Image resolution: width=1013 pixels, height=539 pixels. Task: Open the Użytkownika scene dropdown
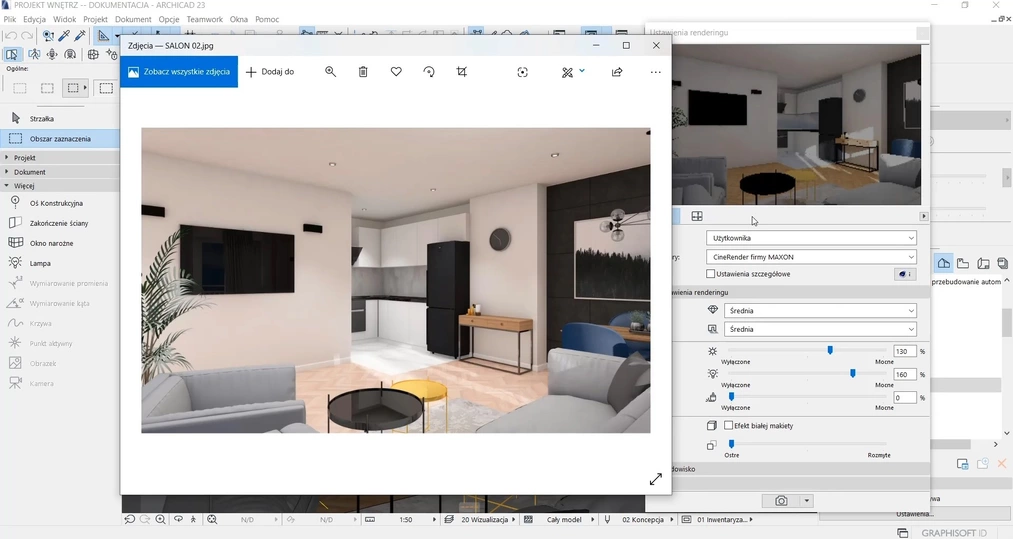click(x=812, y=238)
